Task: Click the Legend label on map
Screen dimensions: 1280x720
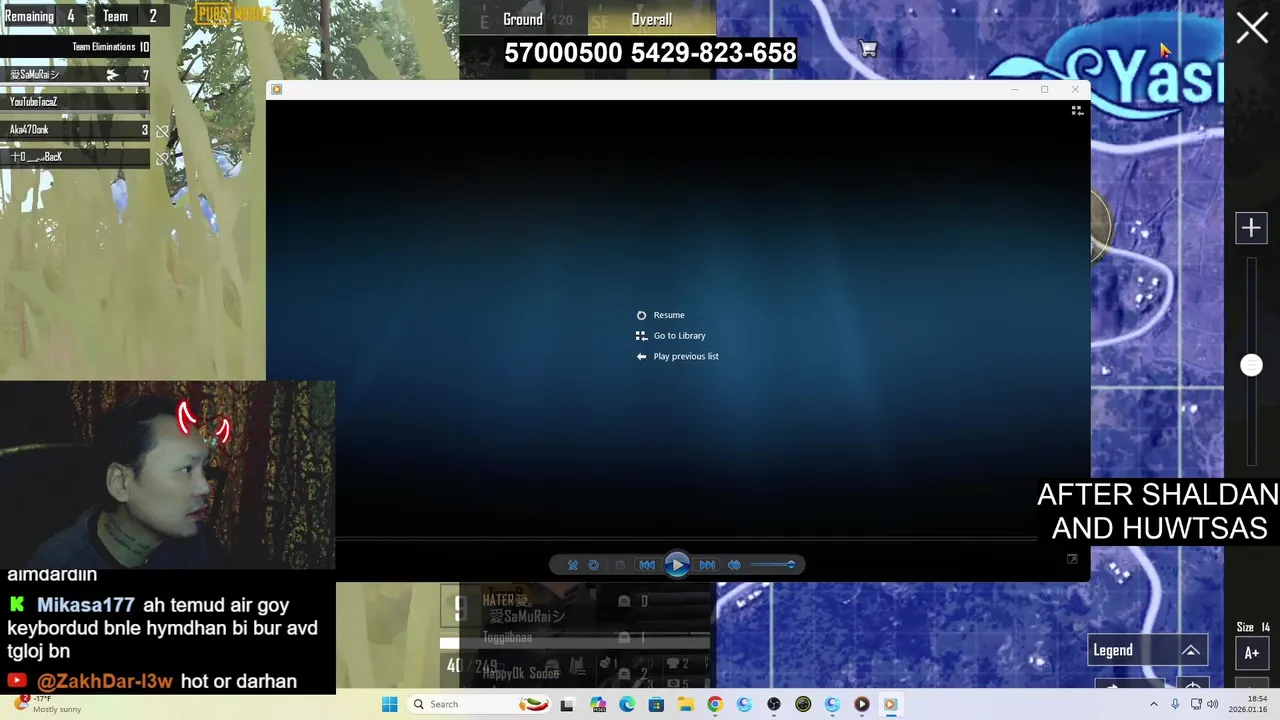Action: coord(1113,650)
